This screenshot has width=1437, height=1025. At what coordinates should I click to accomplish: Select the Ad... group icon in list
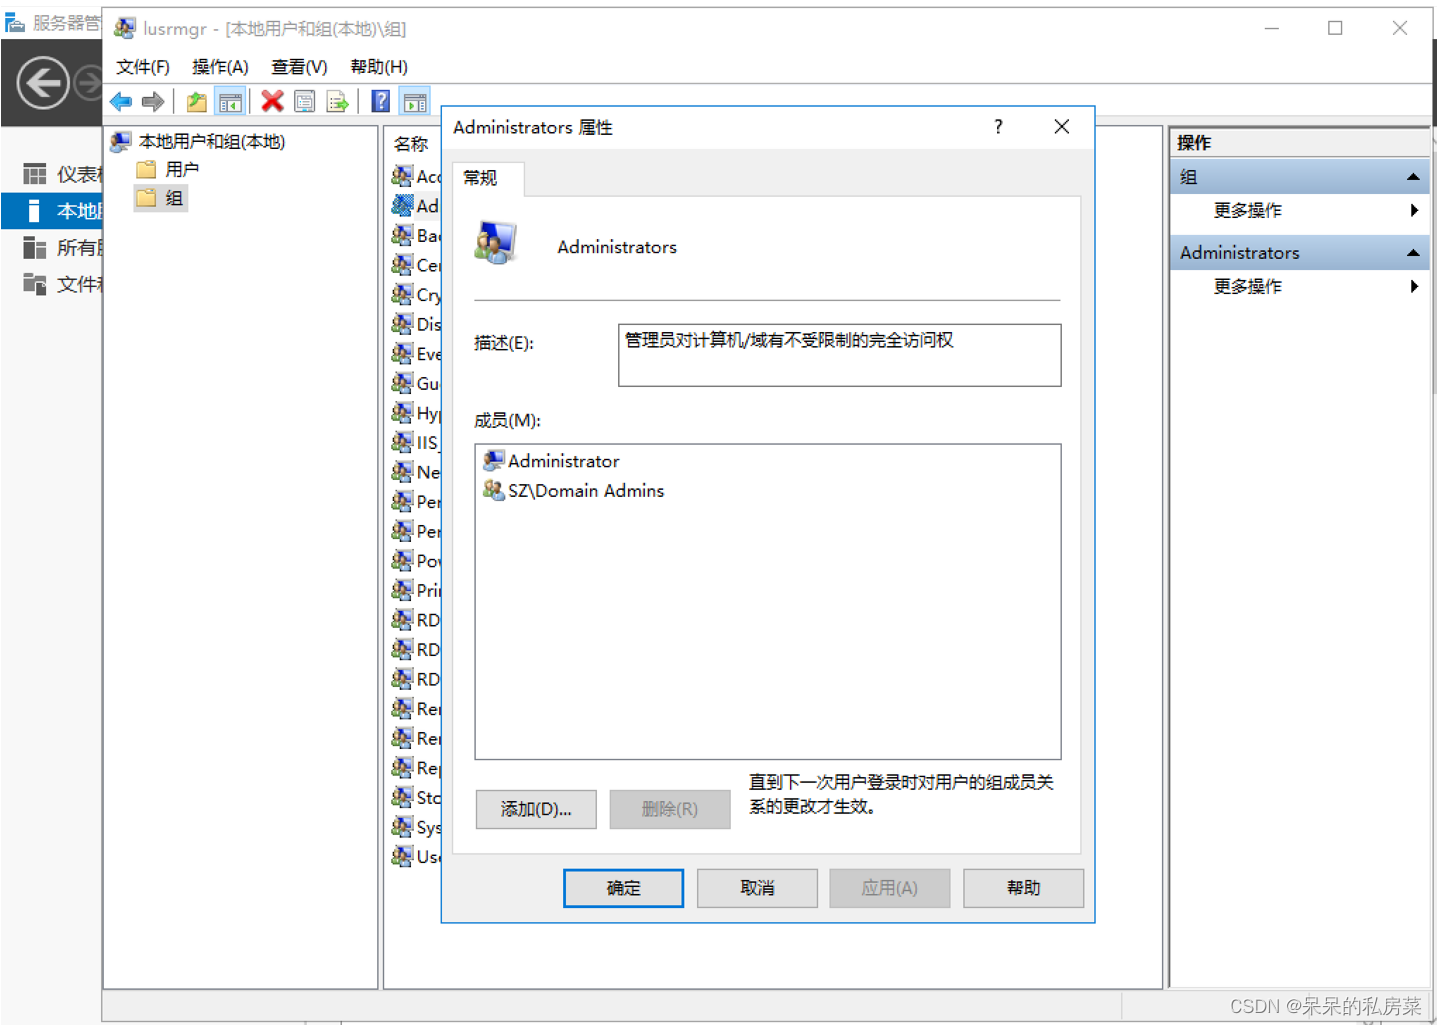click(402, 206)
